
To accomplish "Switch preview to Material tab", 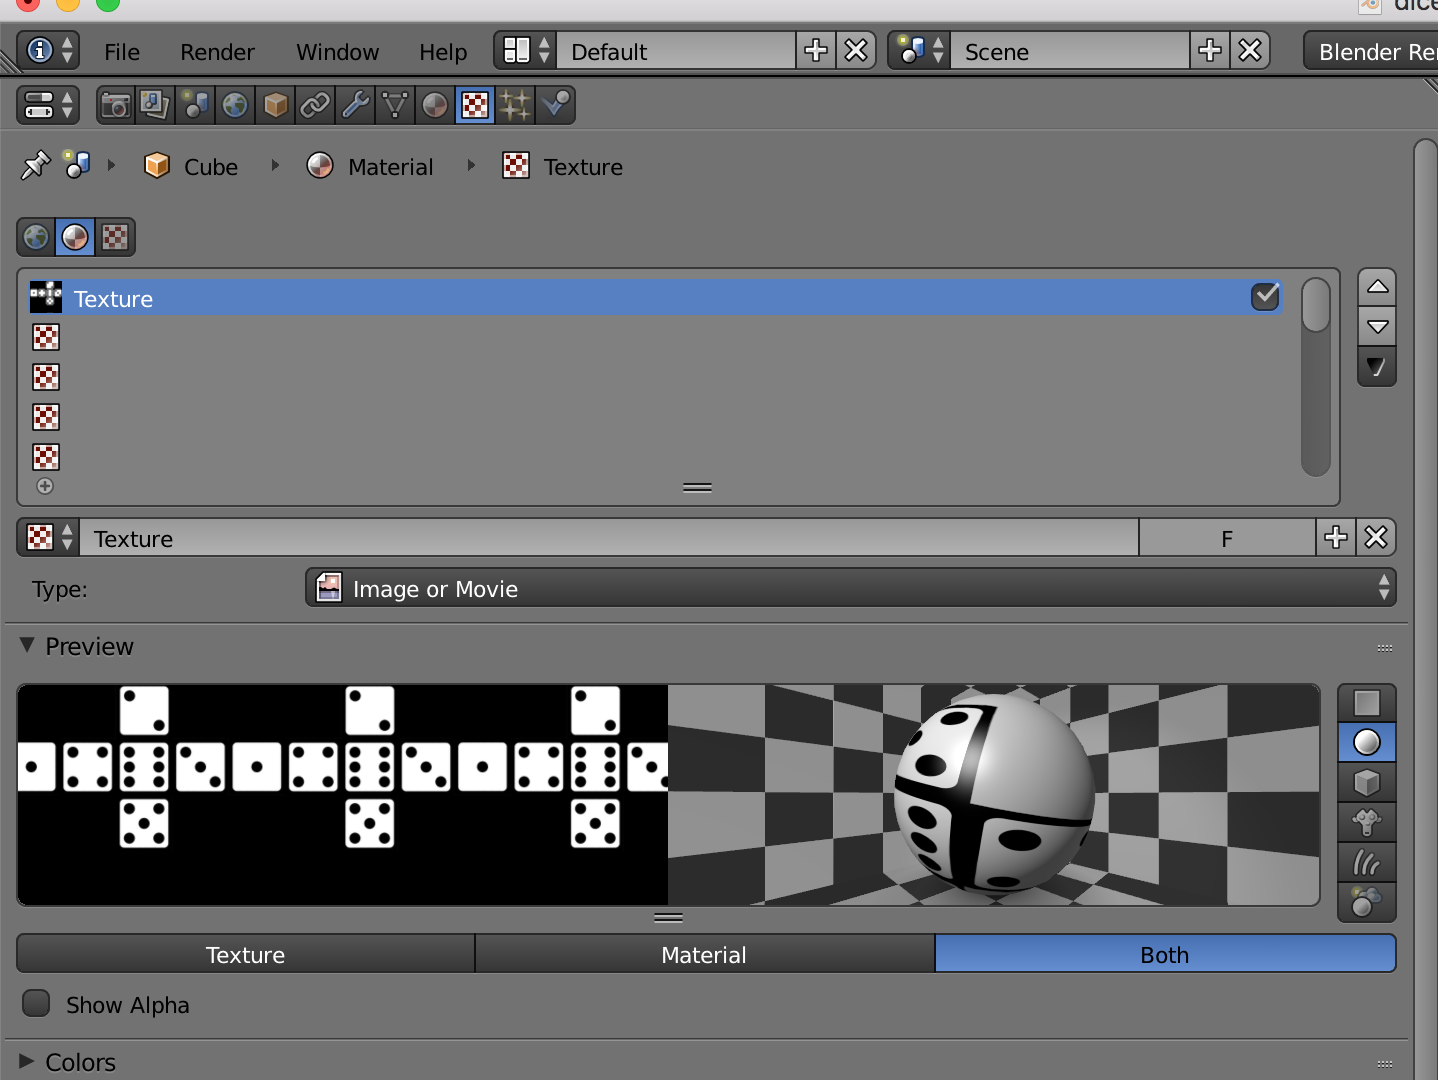I will (x=705, y=954).
